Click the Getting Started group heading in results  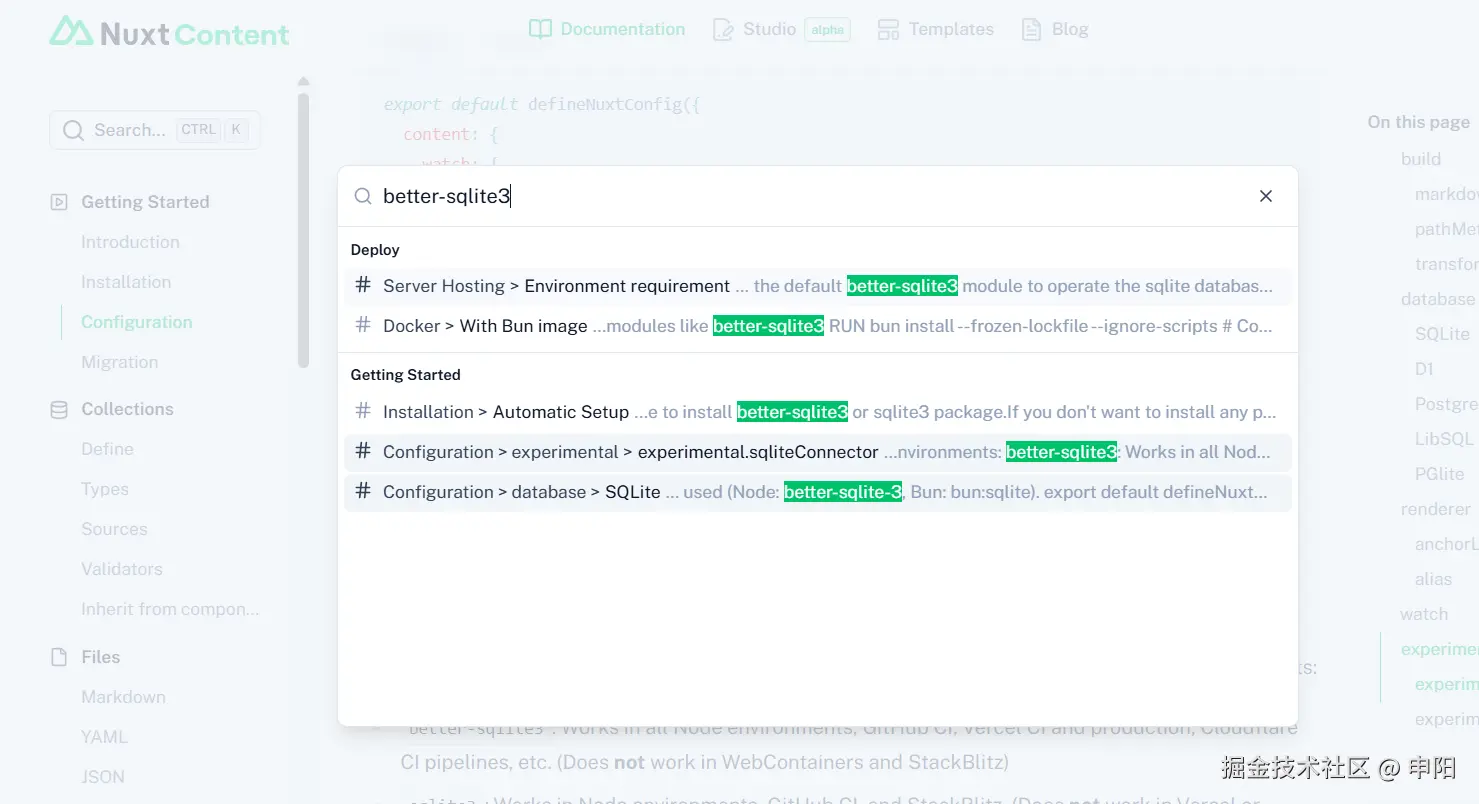point(405,375)
